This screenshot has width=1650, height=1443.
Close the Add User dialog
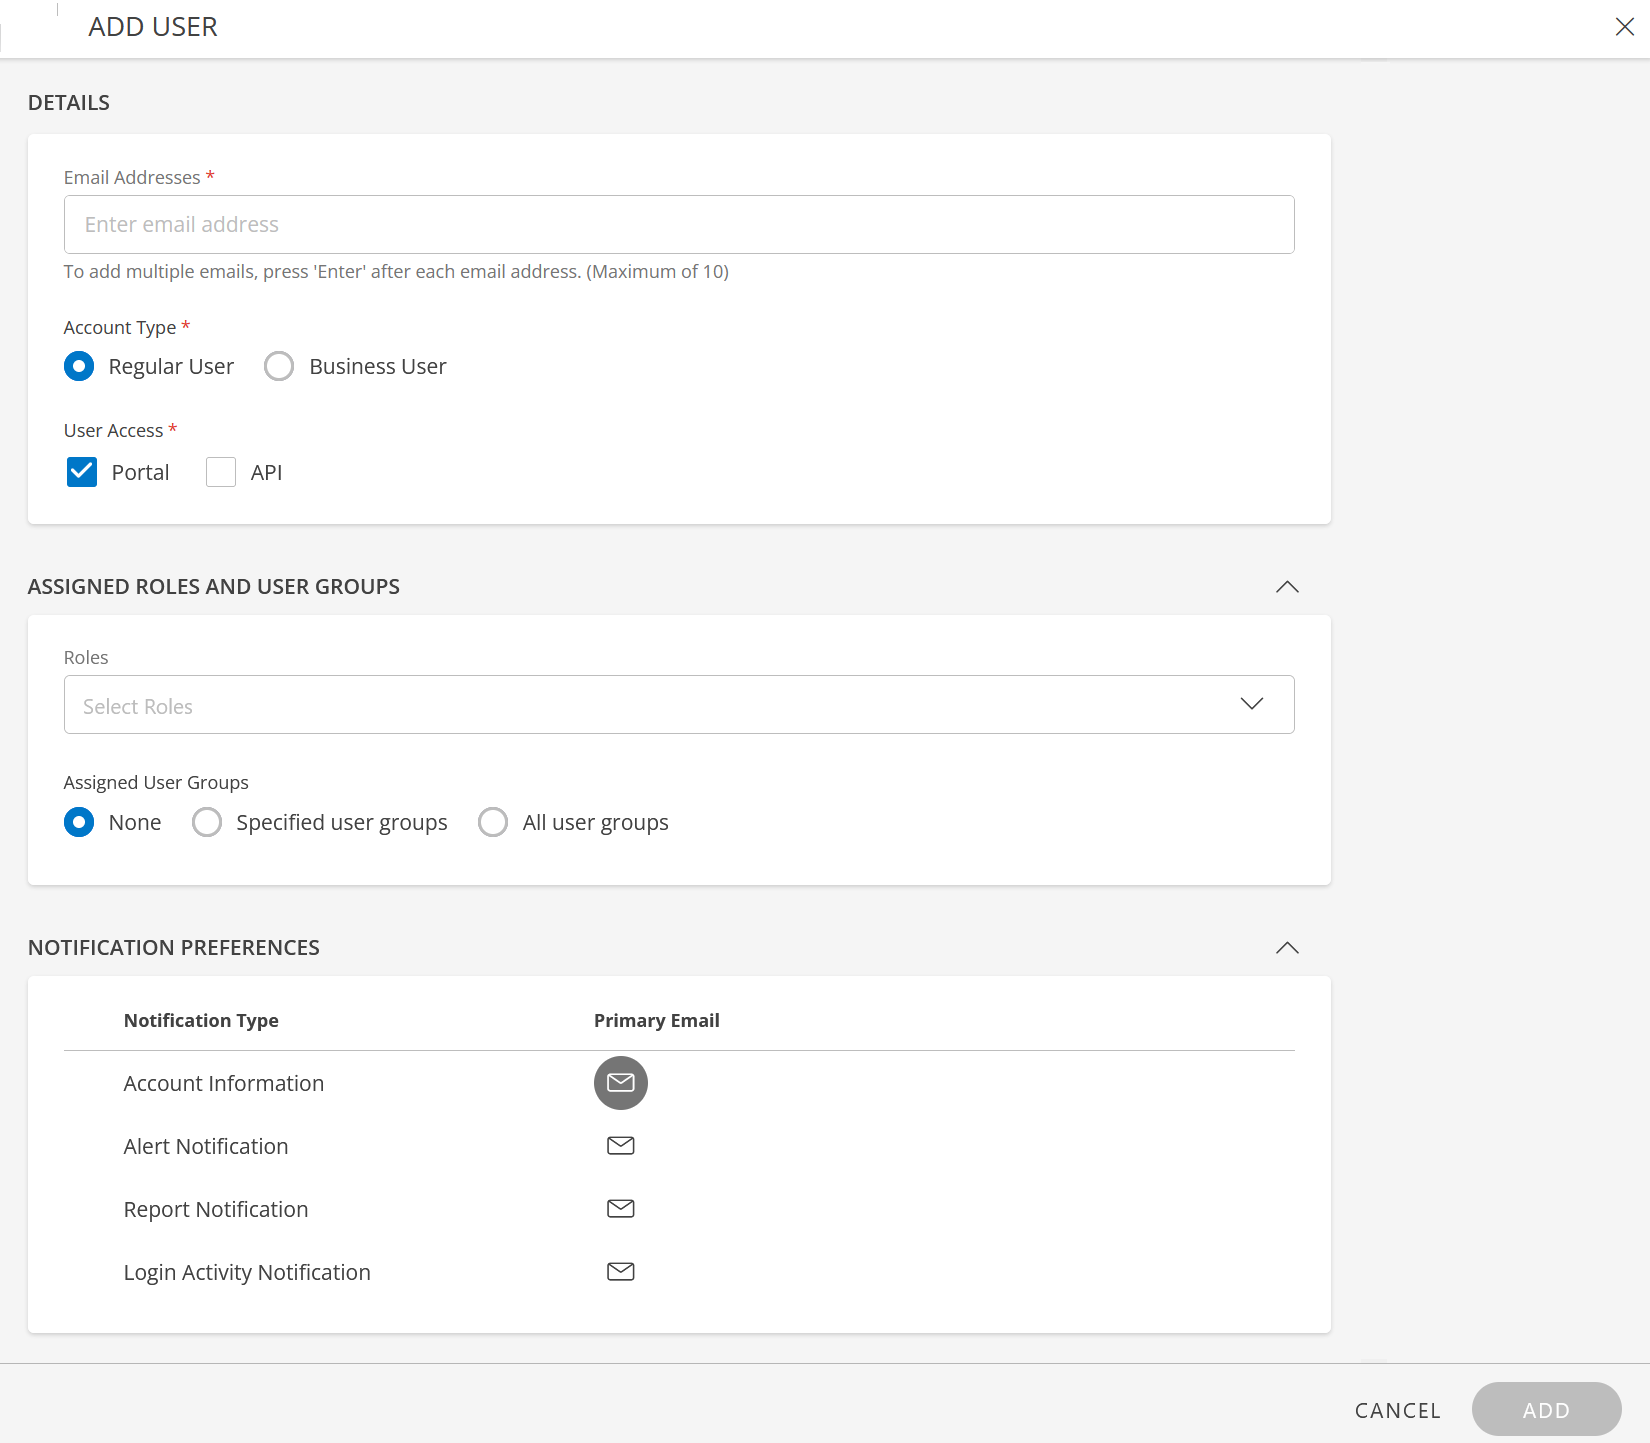point(1624,27)
